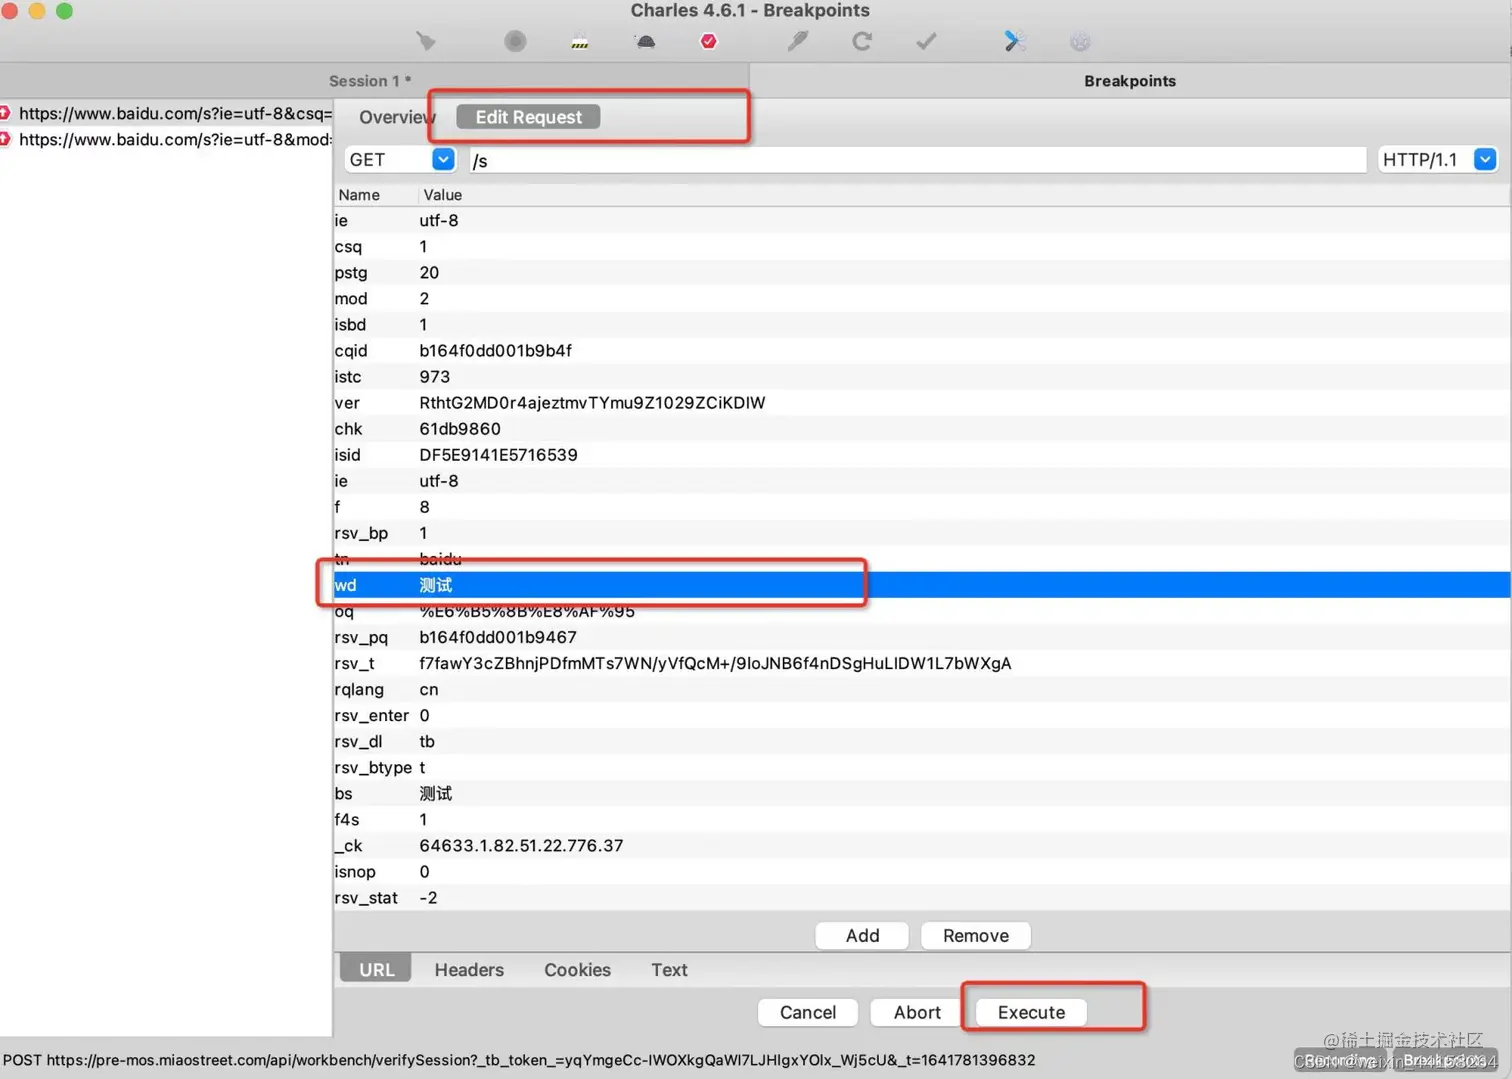Screen dimensions: 1512x1079
Task: Select the pstg row with value 20
Action: point(922,273)
